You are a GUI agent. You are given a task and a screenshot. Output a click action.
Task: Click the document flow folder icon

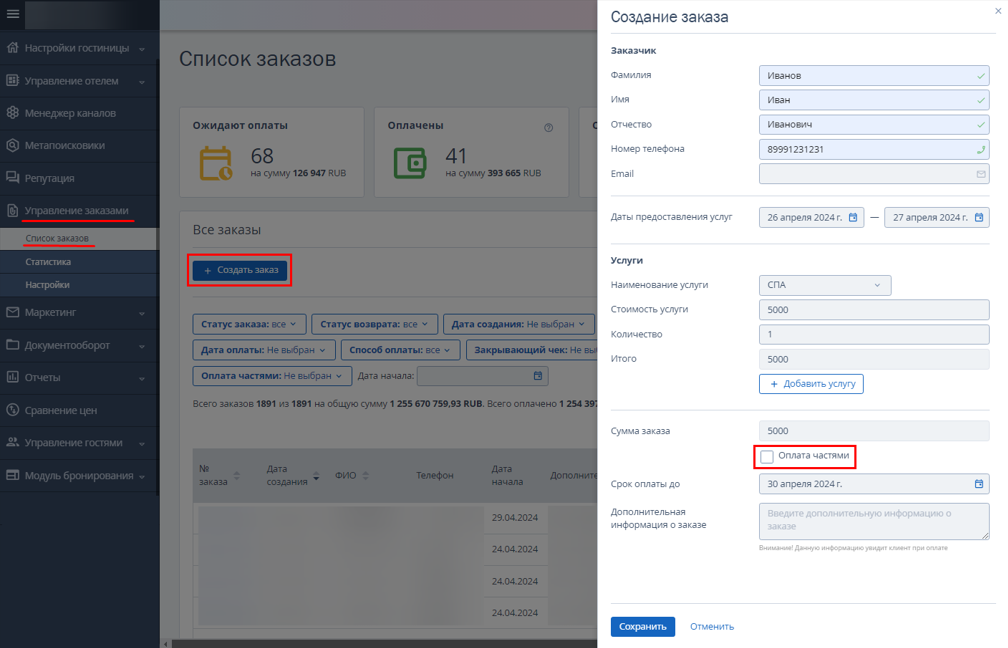click(12, 345)
